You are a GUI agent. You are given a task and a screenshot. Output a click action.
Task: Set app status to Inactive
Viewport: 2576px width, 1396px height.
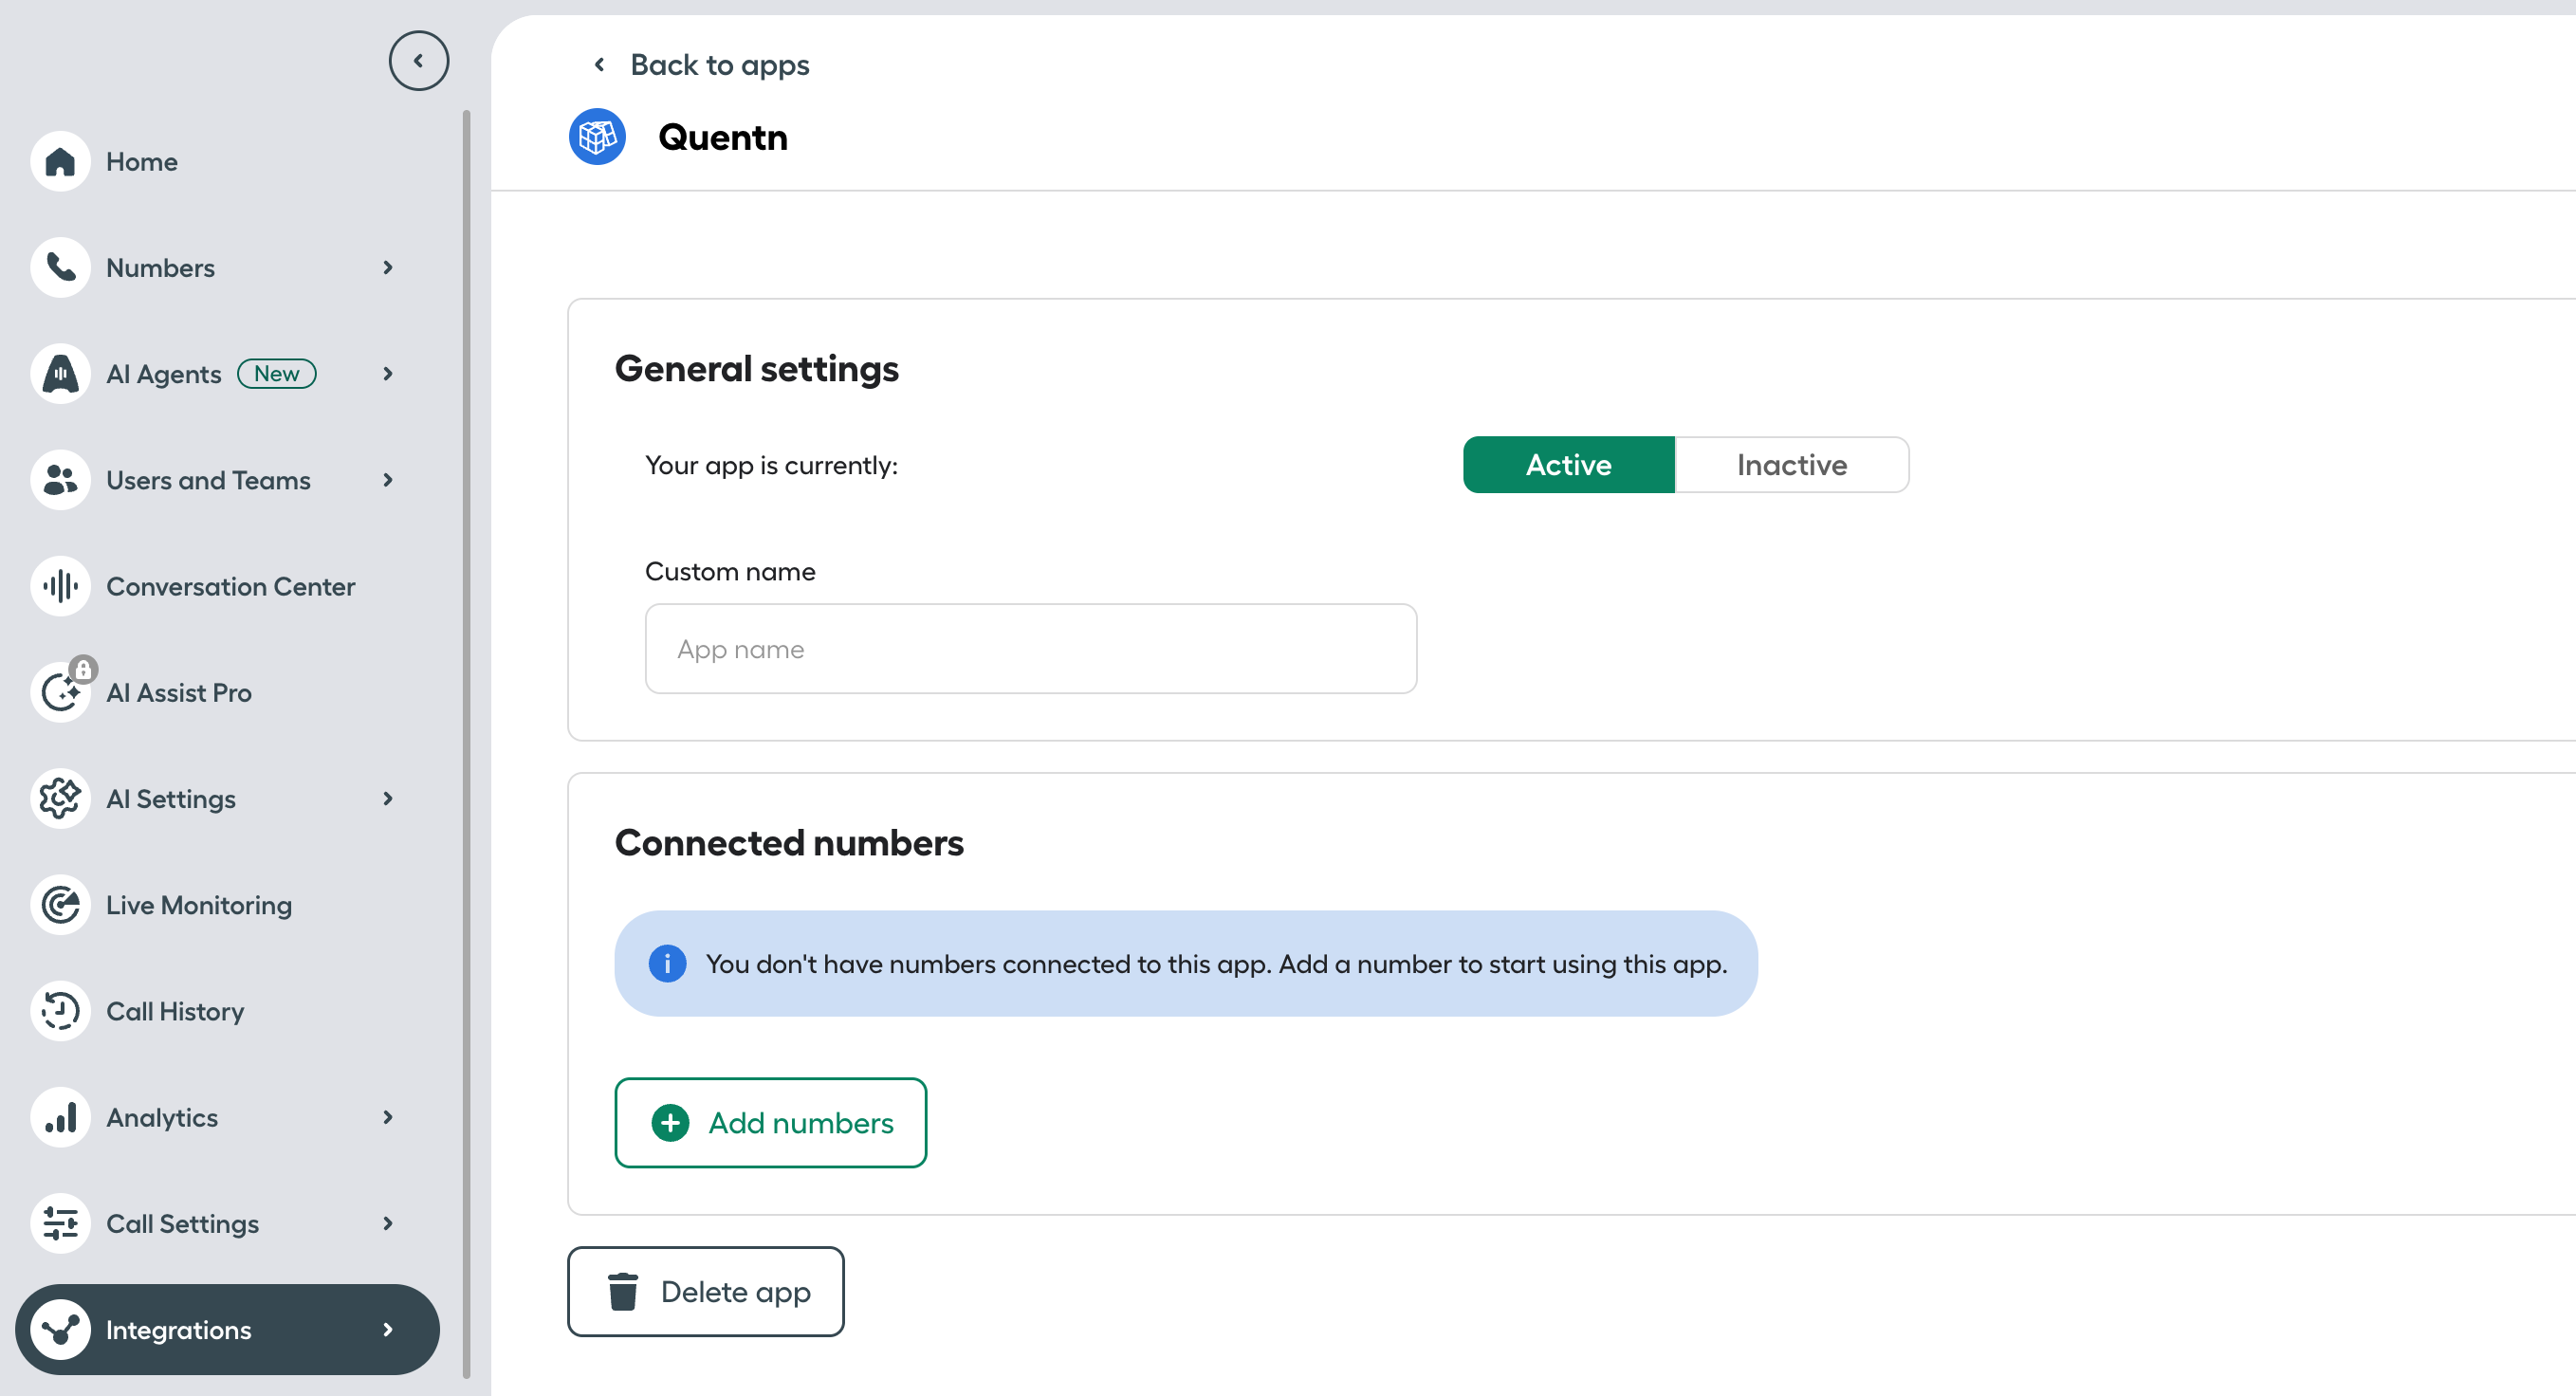1791,465
